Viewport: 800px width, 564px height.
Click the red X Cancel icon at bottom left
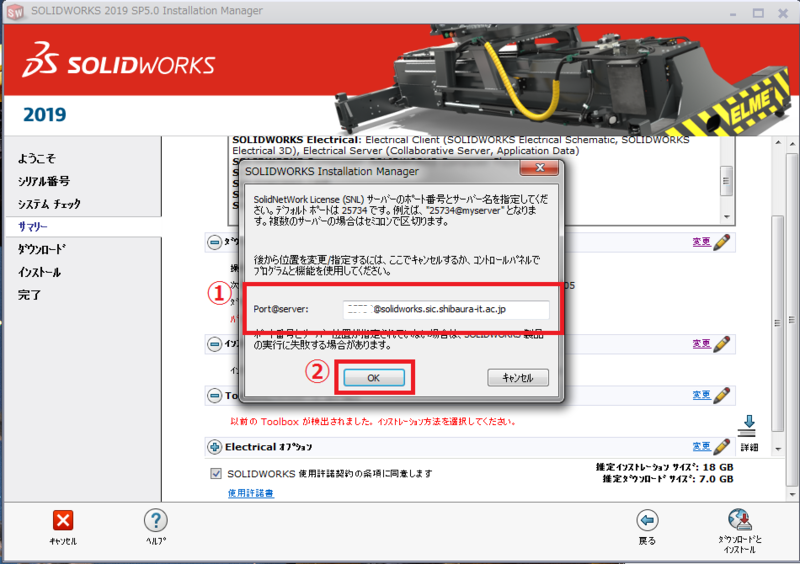[62, 520]
